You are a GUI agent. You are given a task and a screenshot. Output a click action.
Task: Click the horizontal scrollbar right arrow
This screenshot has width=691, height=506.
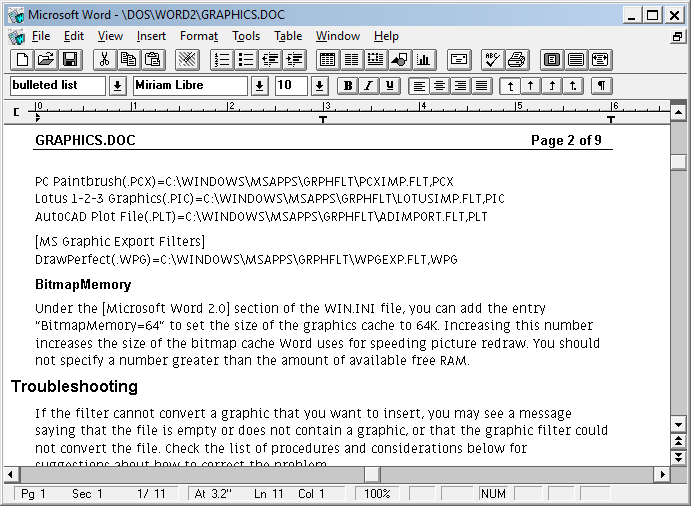pyautogui.click(x=662, y=474)
